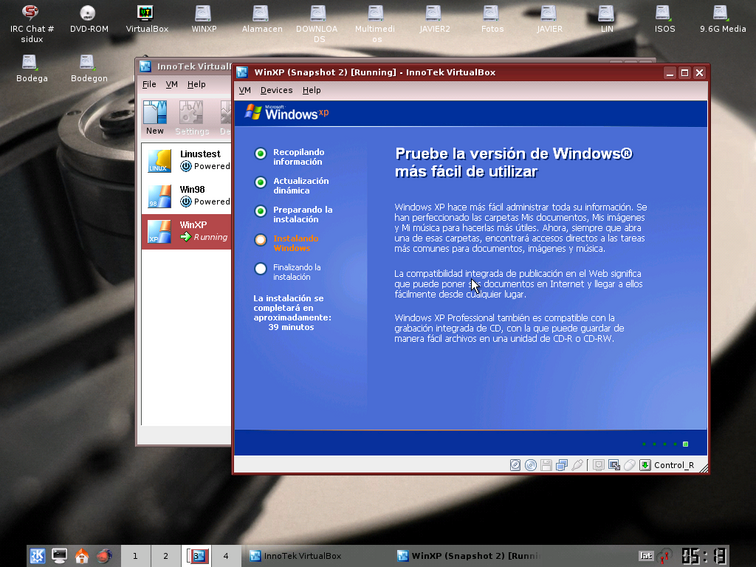
Task: Open the JAVIER2 drive icon
Action: [434, 18]
